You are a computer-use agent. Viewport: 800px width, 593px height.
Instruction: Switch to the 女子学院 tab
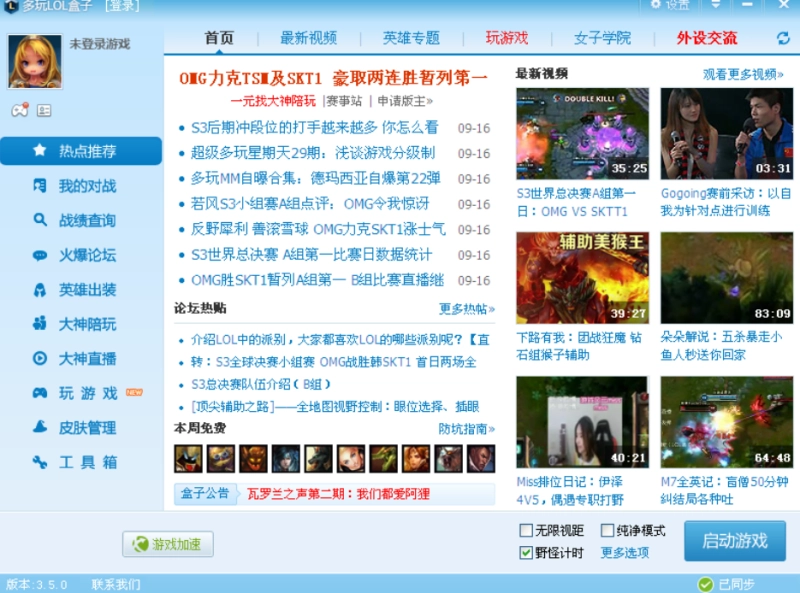click(602, 38)
